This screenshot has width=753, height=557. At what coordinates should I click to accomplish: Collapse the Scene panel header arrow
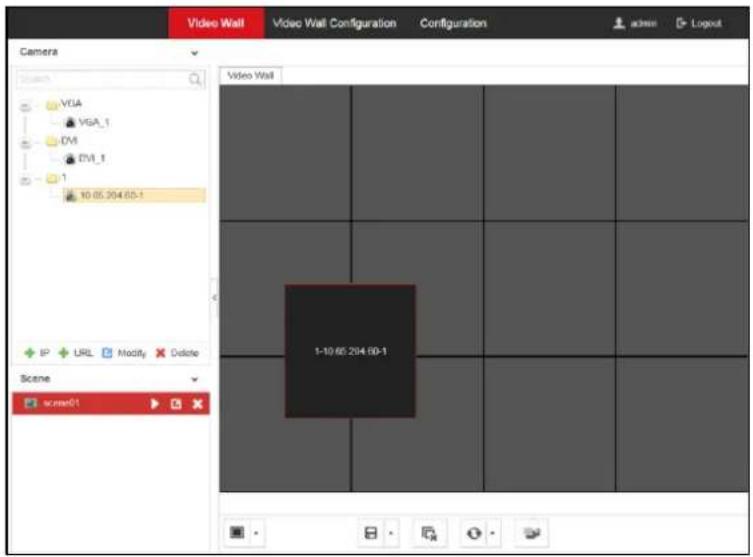point(194,379)
